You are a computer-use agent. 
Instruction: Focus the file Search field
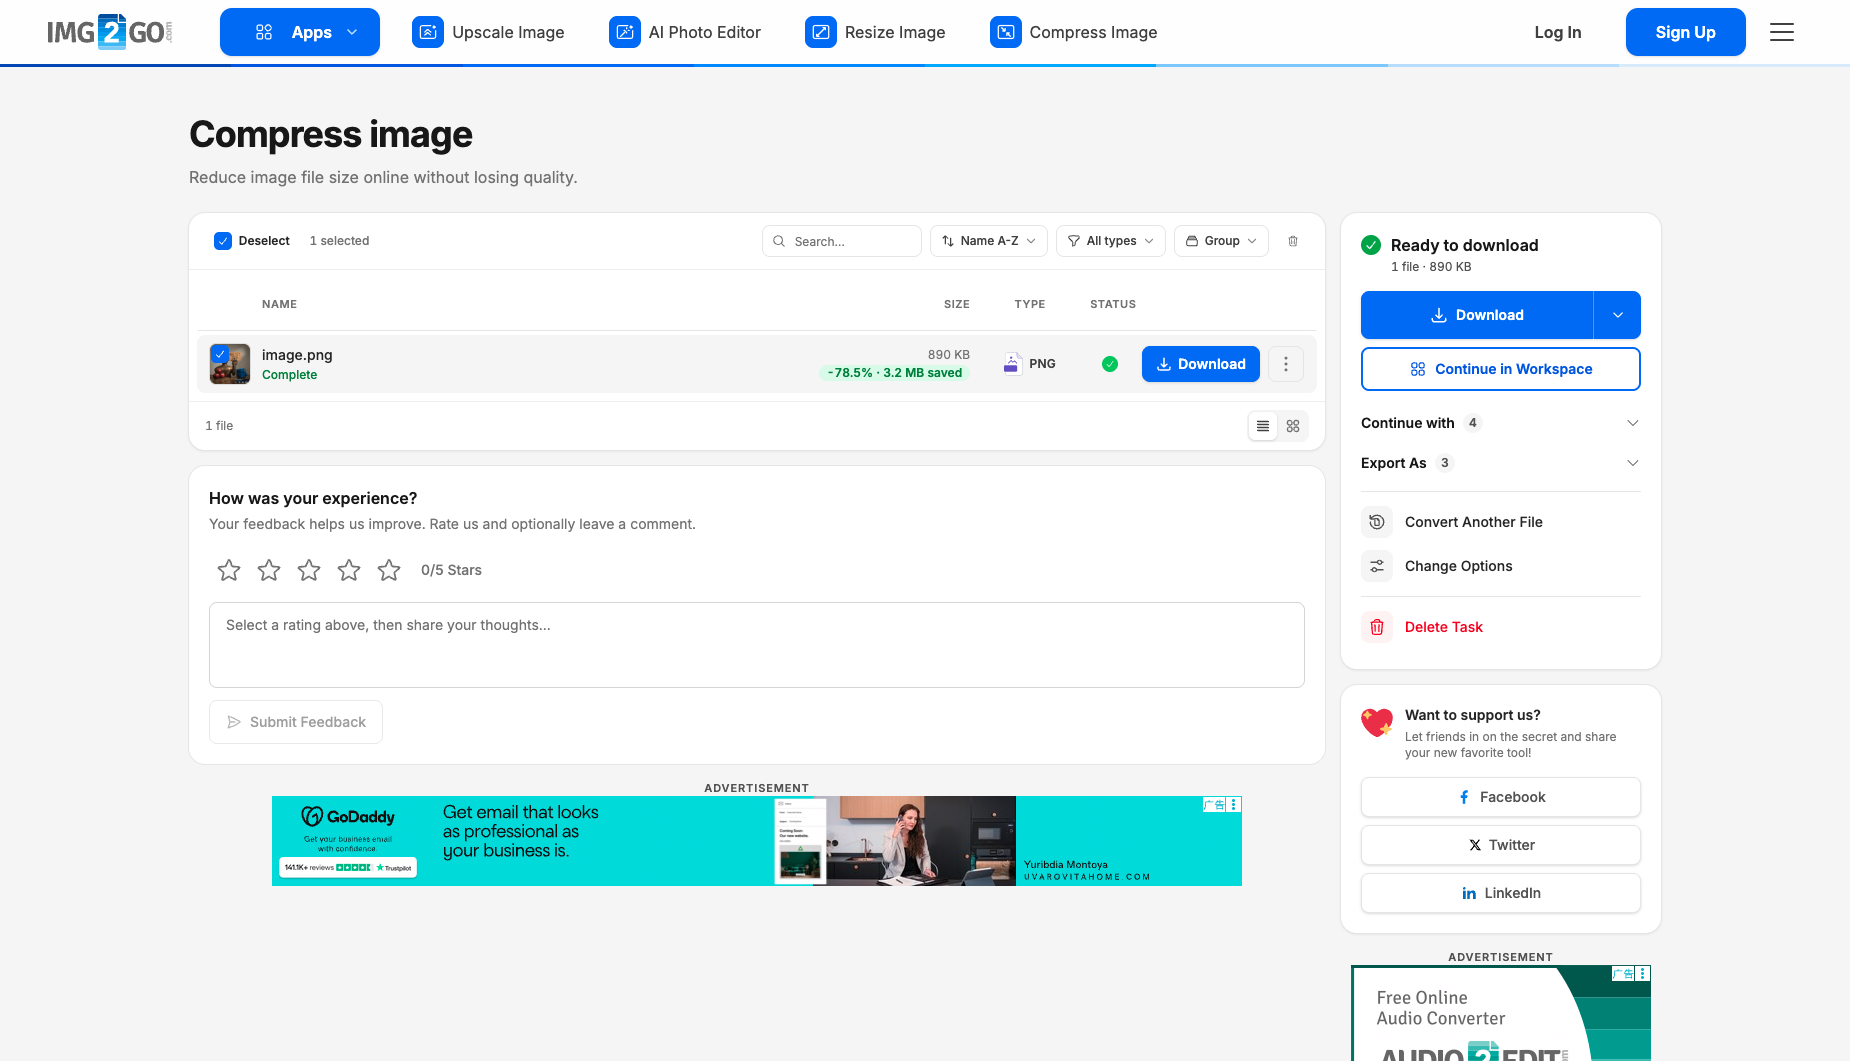842,241
